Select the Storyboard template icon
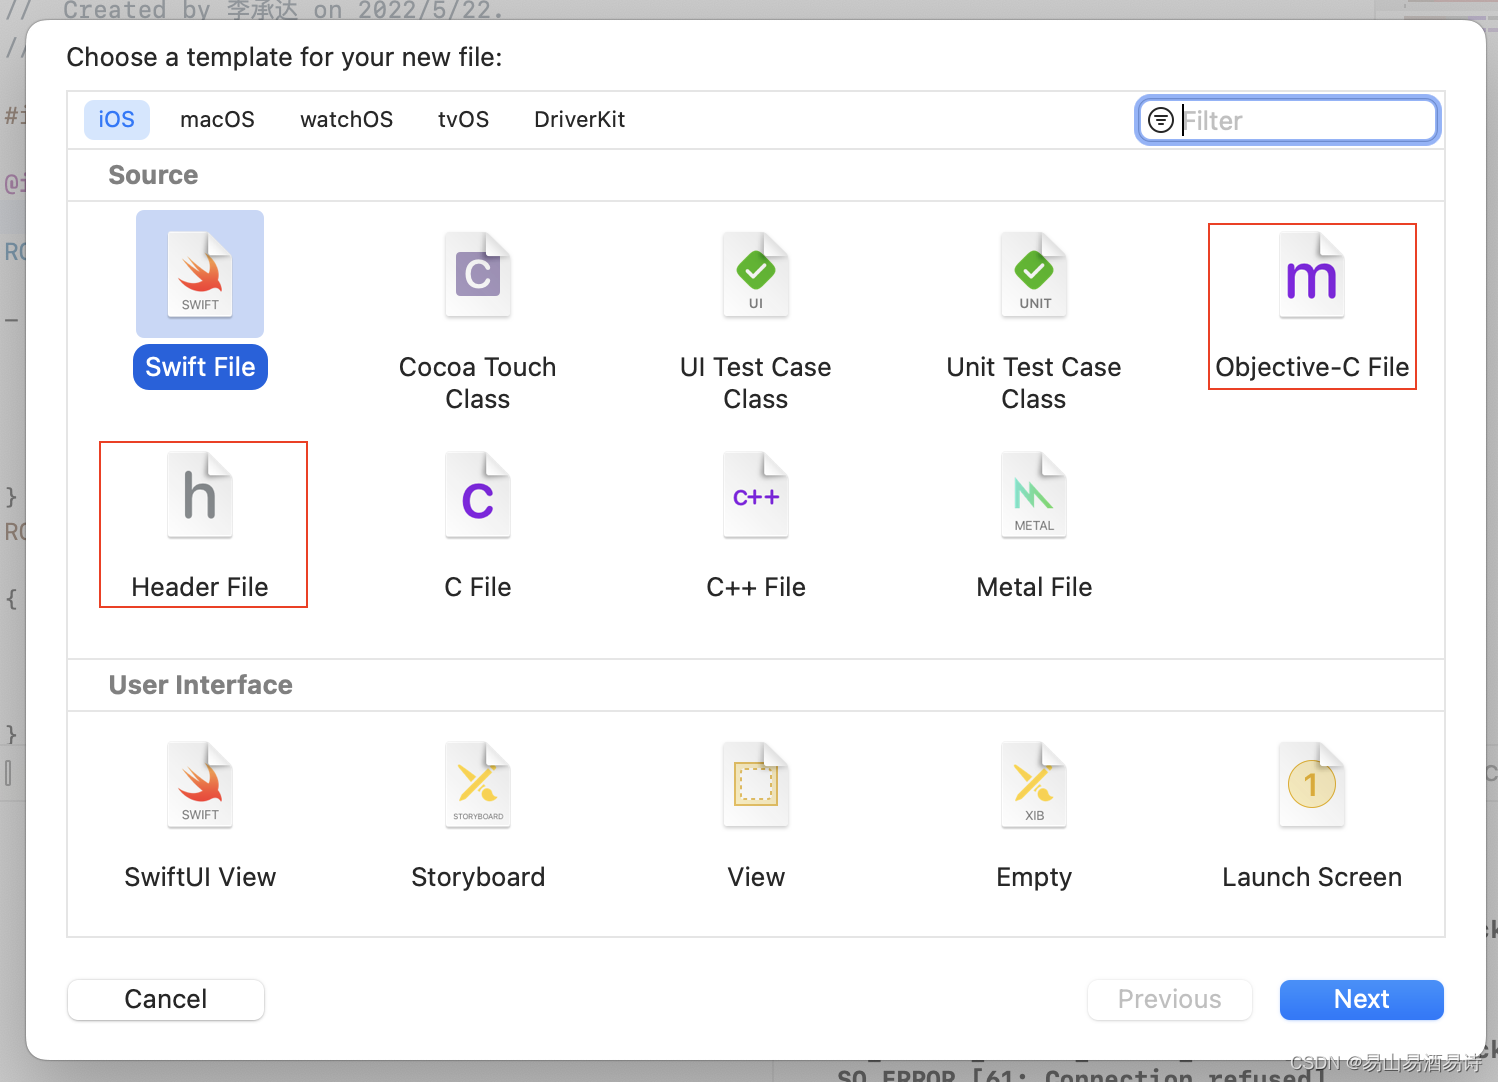This screenshot has height=1082, width=1498. click(x=478, y=785)
